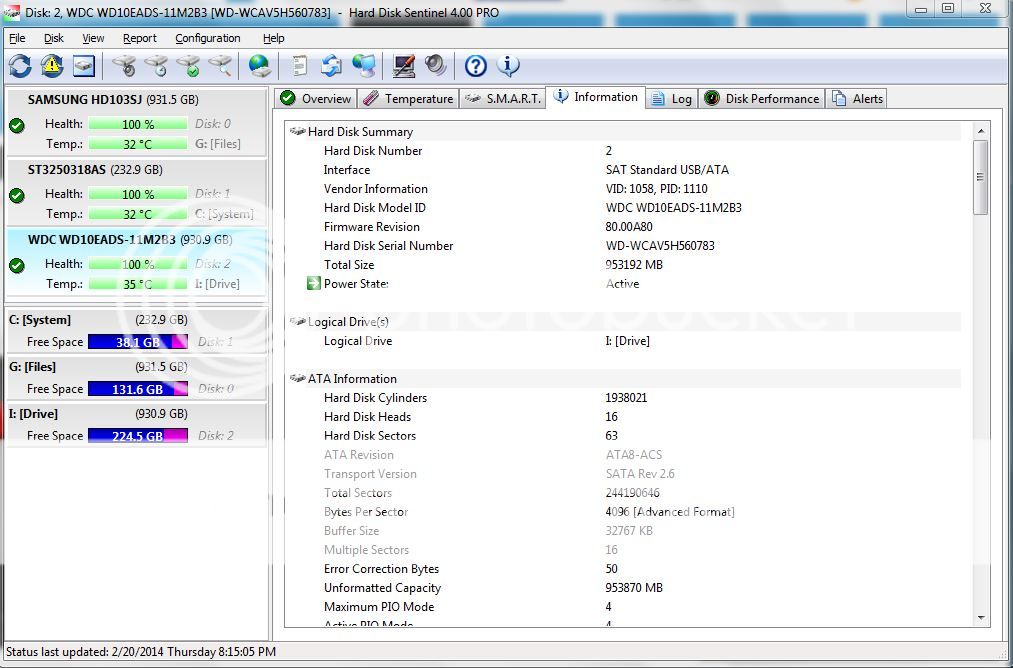Click the scrollbar down arrow in Information panel
Screen dimensions: 1013x668
[980, 617]
